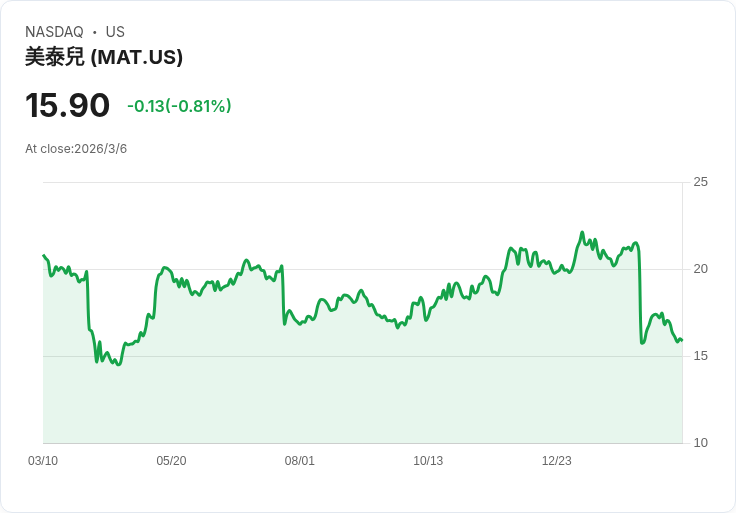Click the 15.90 current price

click(x=67, y=105)
